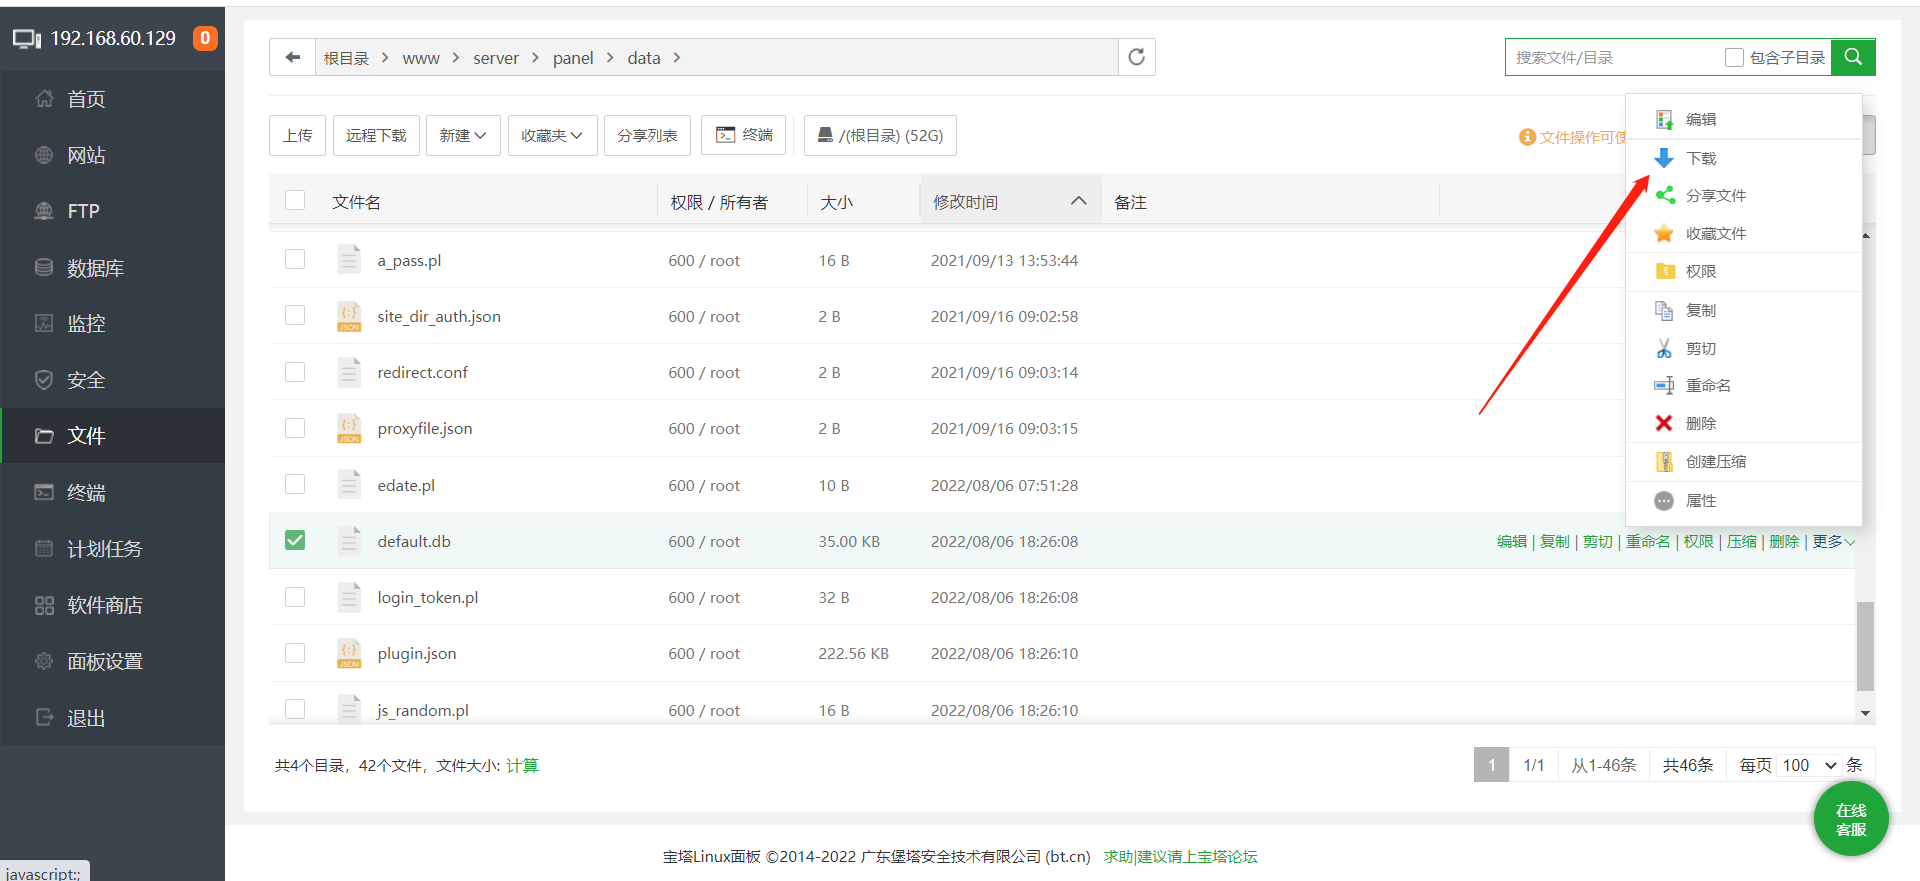The width and height of the screenshot is (1920, 881).
Task: Open the 在线客服 floating button
Action: pos(1851,819)
